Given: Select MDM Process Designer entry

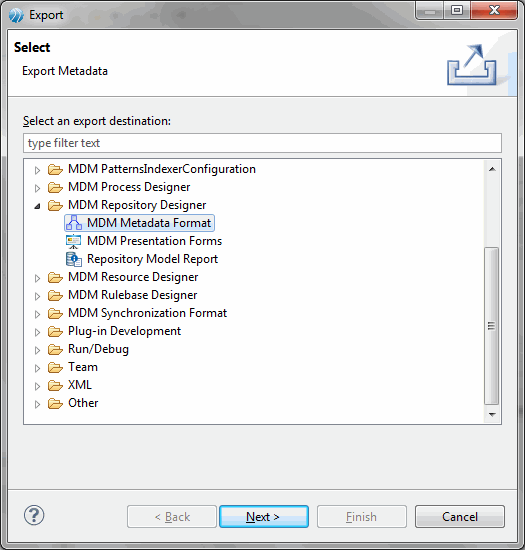Looking at the screenshot, I should click(129, 187).
